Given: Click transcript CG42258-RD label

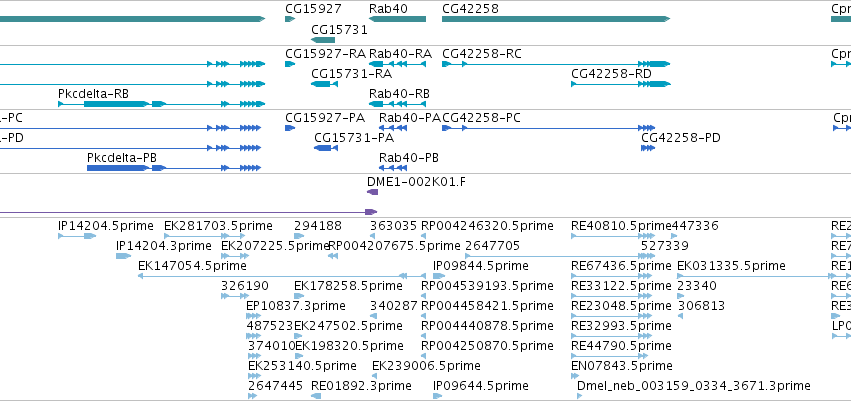Looking at the screenshot, I should [611, 74].
